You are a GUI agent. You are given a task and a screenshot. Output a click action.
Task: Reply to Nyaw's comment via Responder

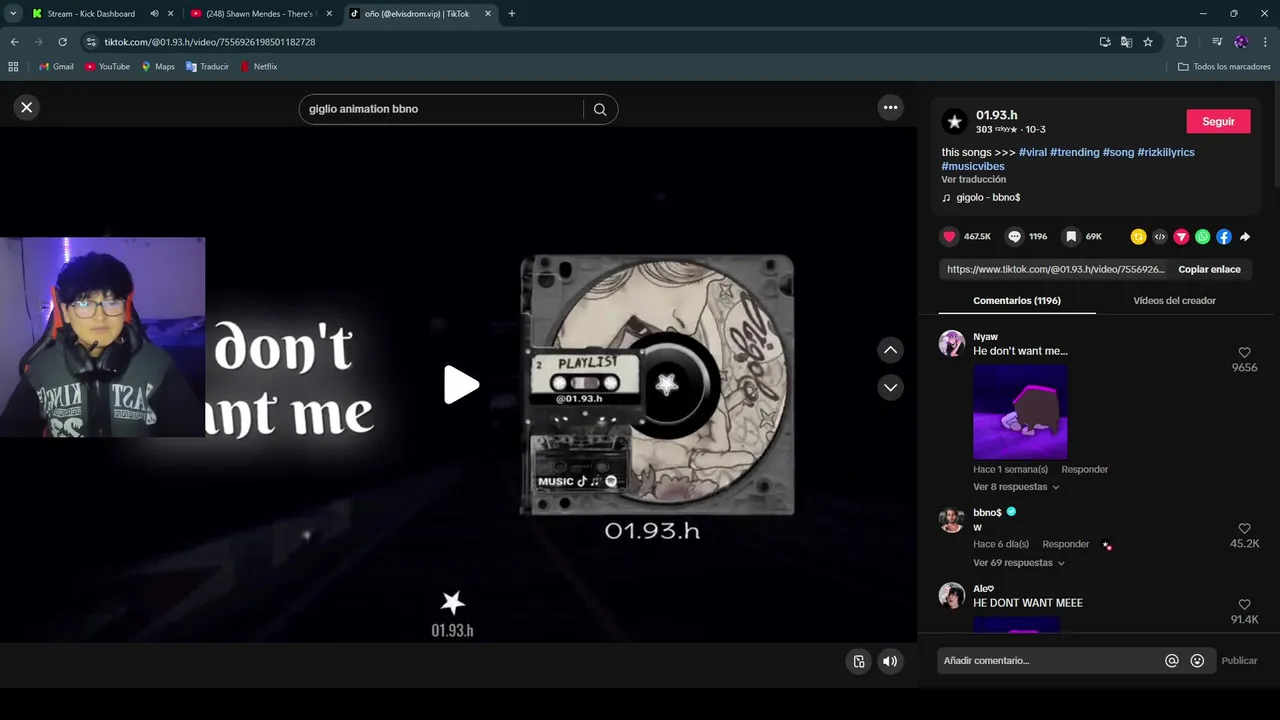[1084, 469]
